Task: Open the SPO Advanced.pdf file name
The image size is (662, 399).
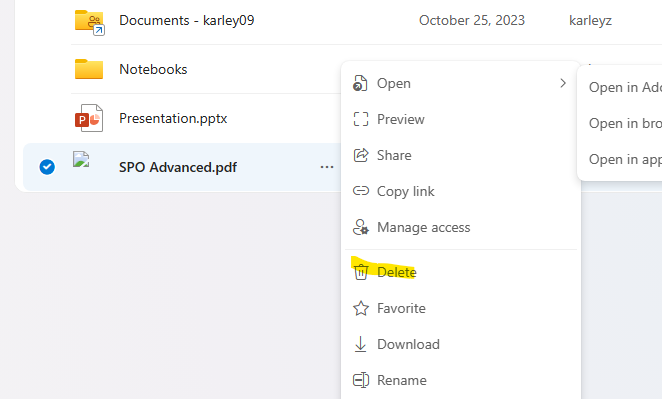Action: pos(178,167)
